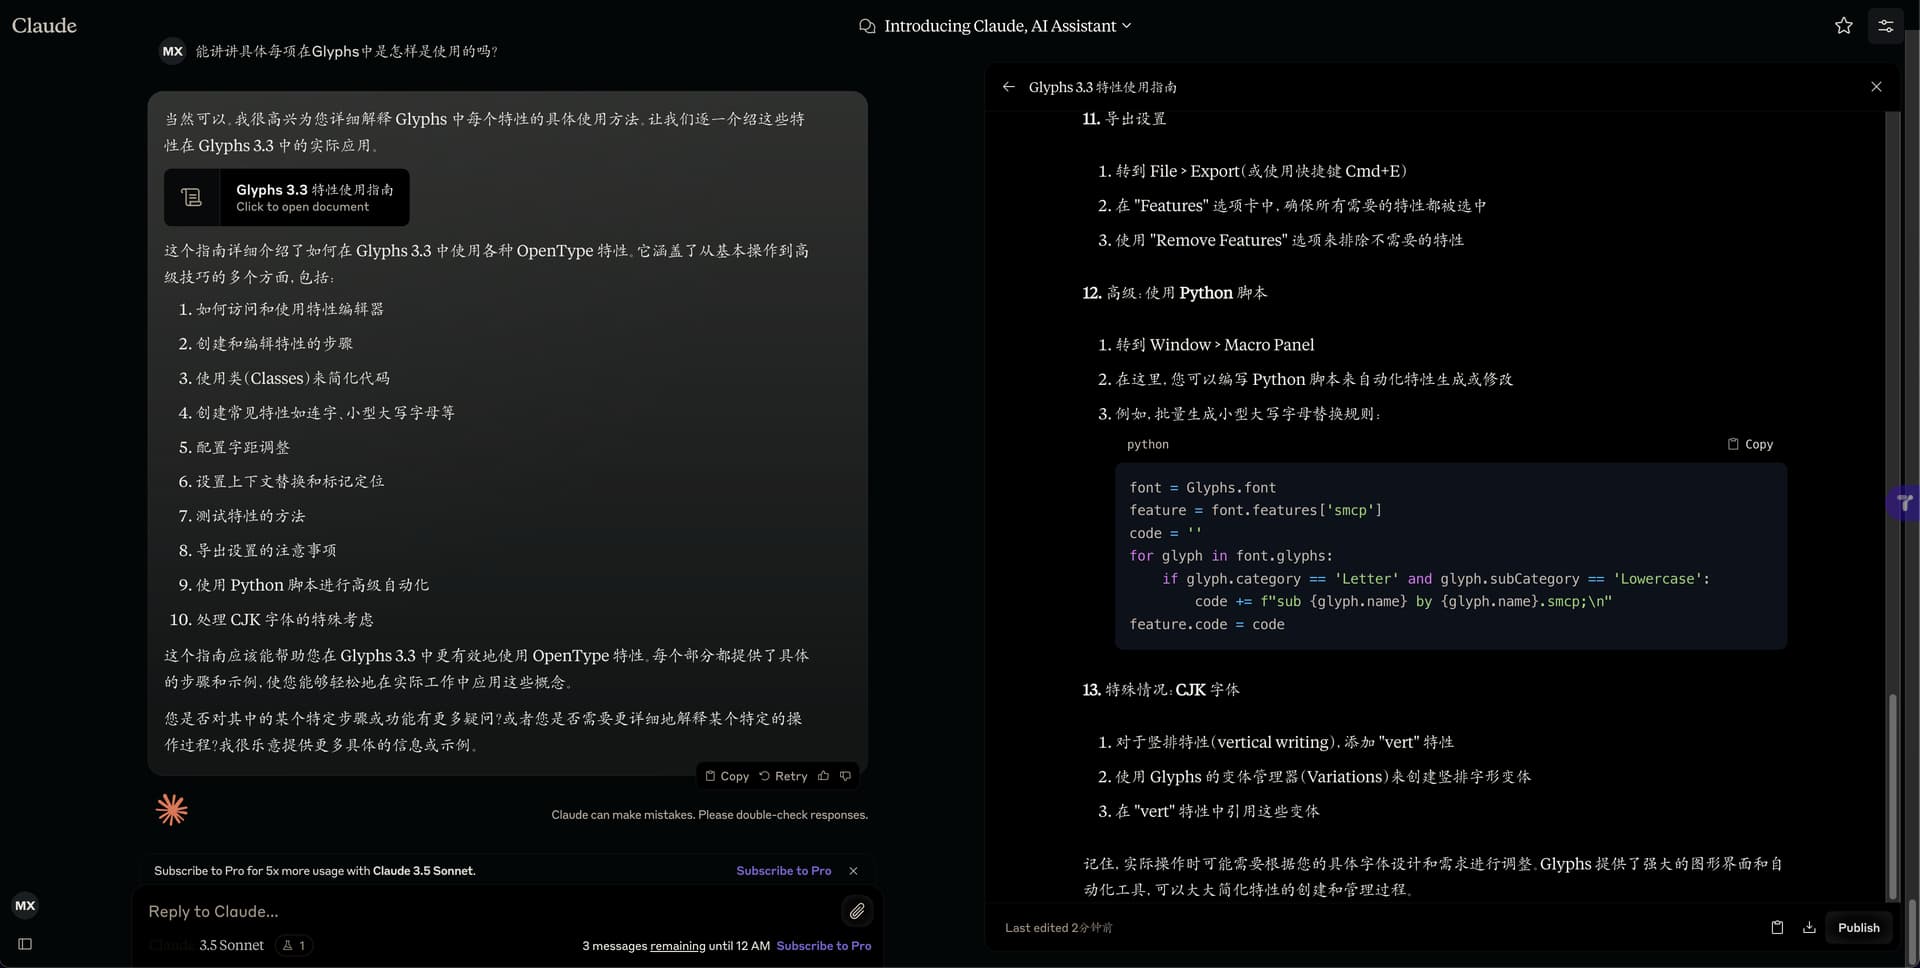Copy artifact contents with clipboard icon
Image resolution: width=1920 pixels, height=968 pixels.
coord(1777,927)
